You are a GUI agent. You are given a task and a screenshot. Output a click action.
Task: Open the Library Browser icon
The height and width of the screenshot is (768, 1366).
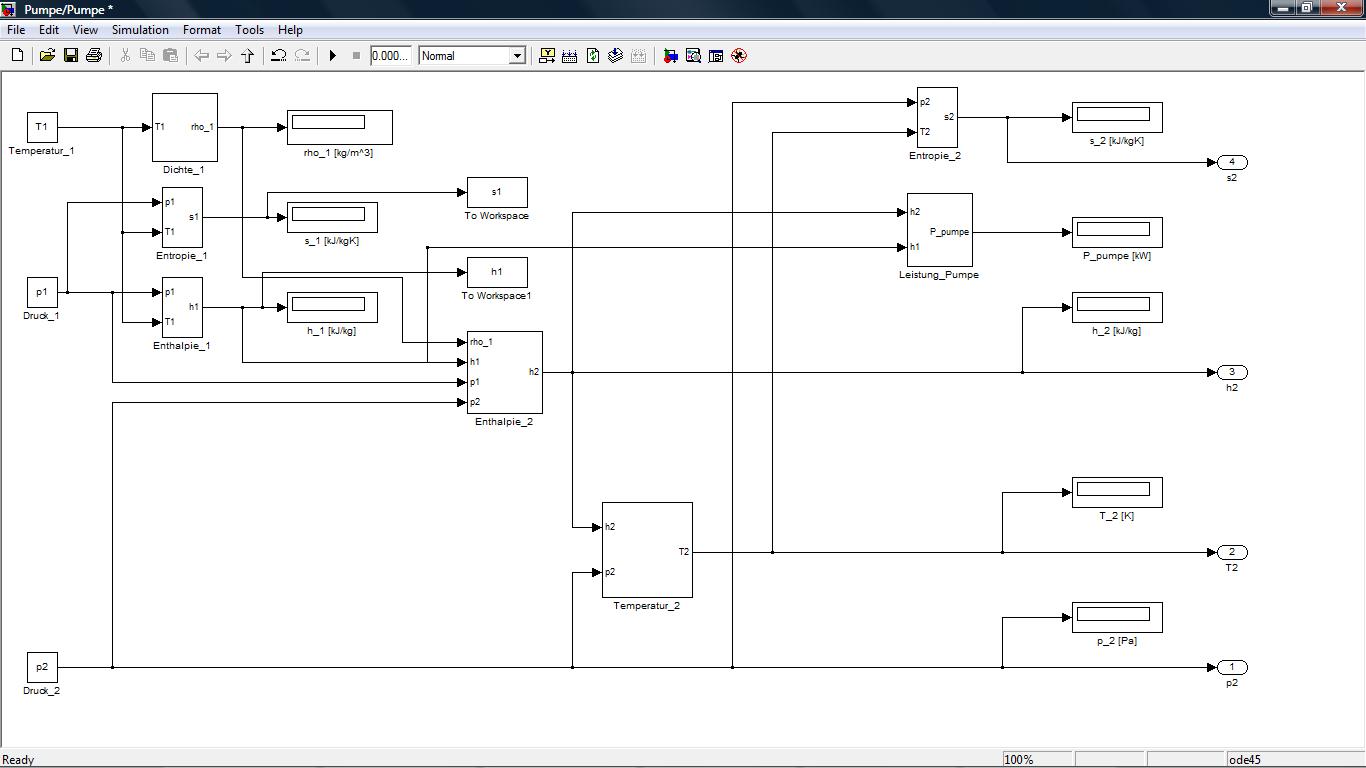pyautogui.click(x=670, y=56)
